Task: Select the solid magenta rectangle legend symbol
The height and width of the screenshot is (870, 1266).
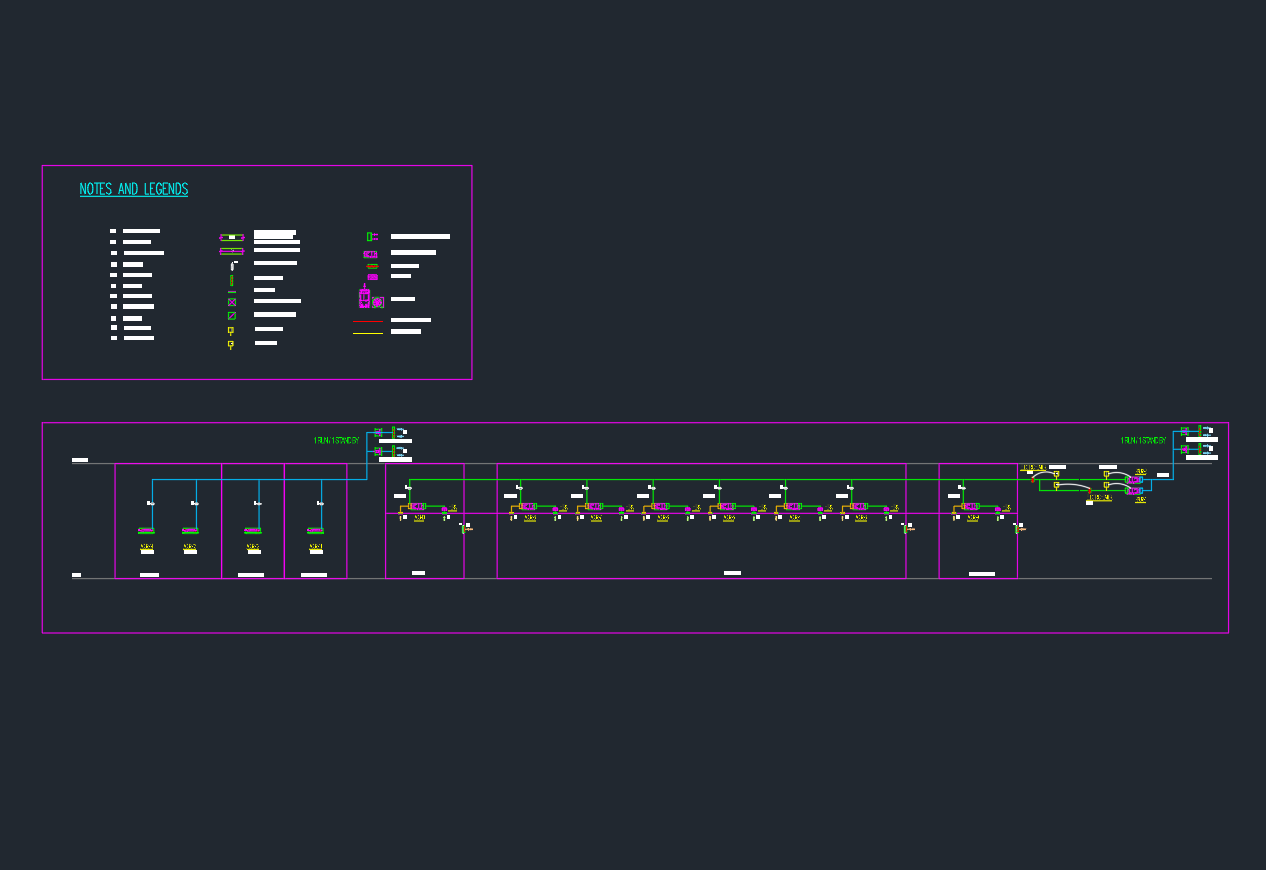Action: click(x=372, y=276)
